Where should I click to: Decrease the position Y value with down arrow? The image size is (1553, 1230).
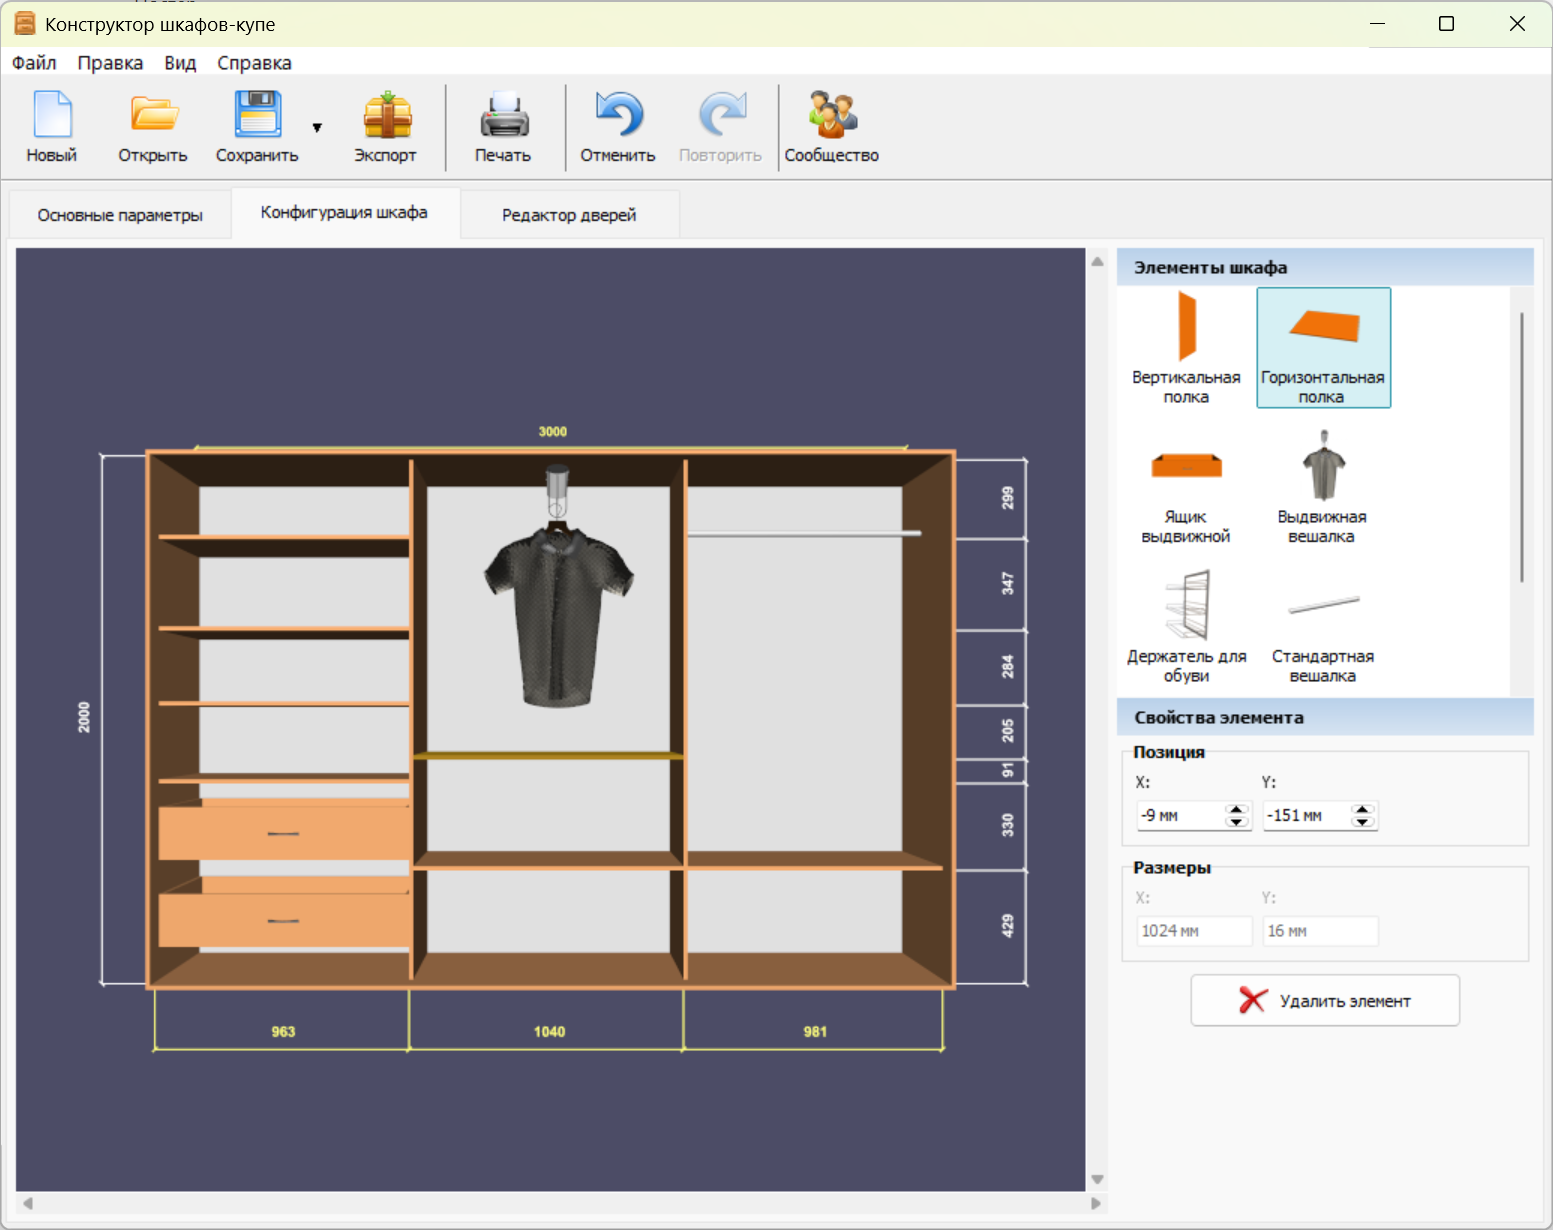coord(1363,822)
